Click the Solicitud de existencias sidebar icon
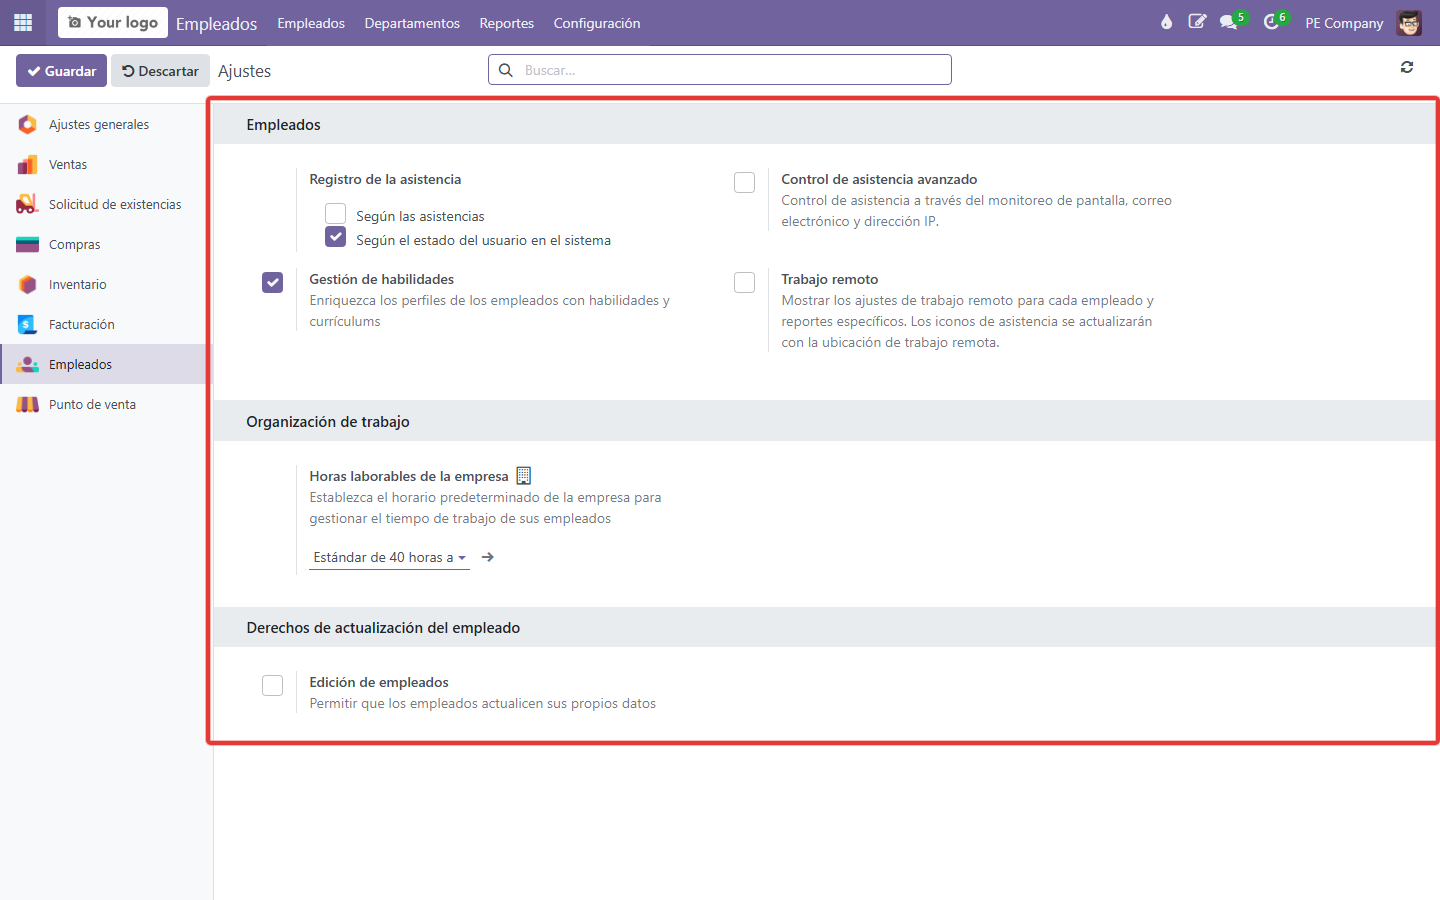 [x=28, y=204]
